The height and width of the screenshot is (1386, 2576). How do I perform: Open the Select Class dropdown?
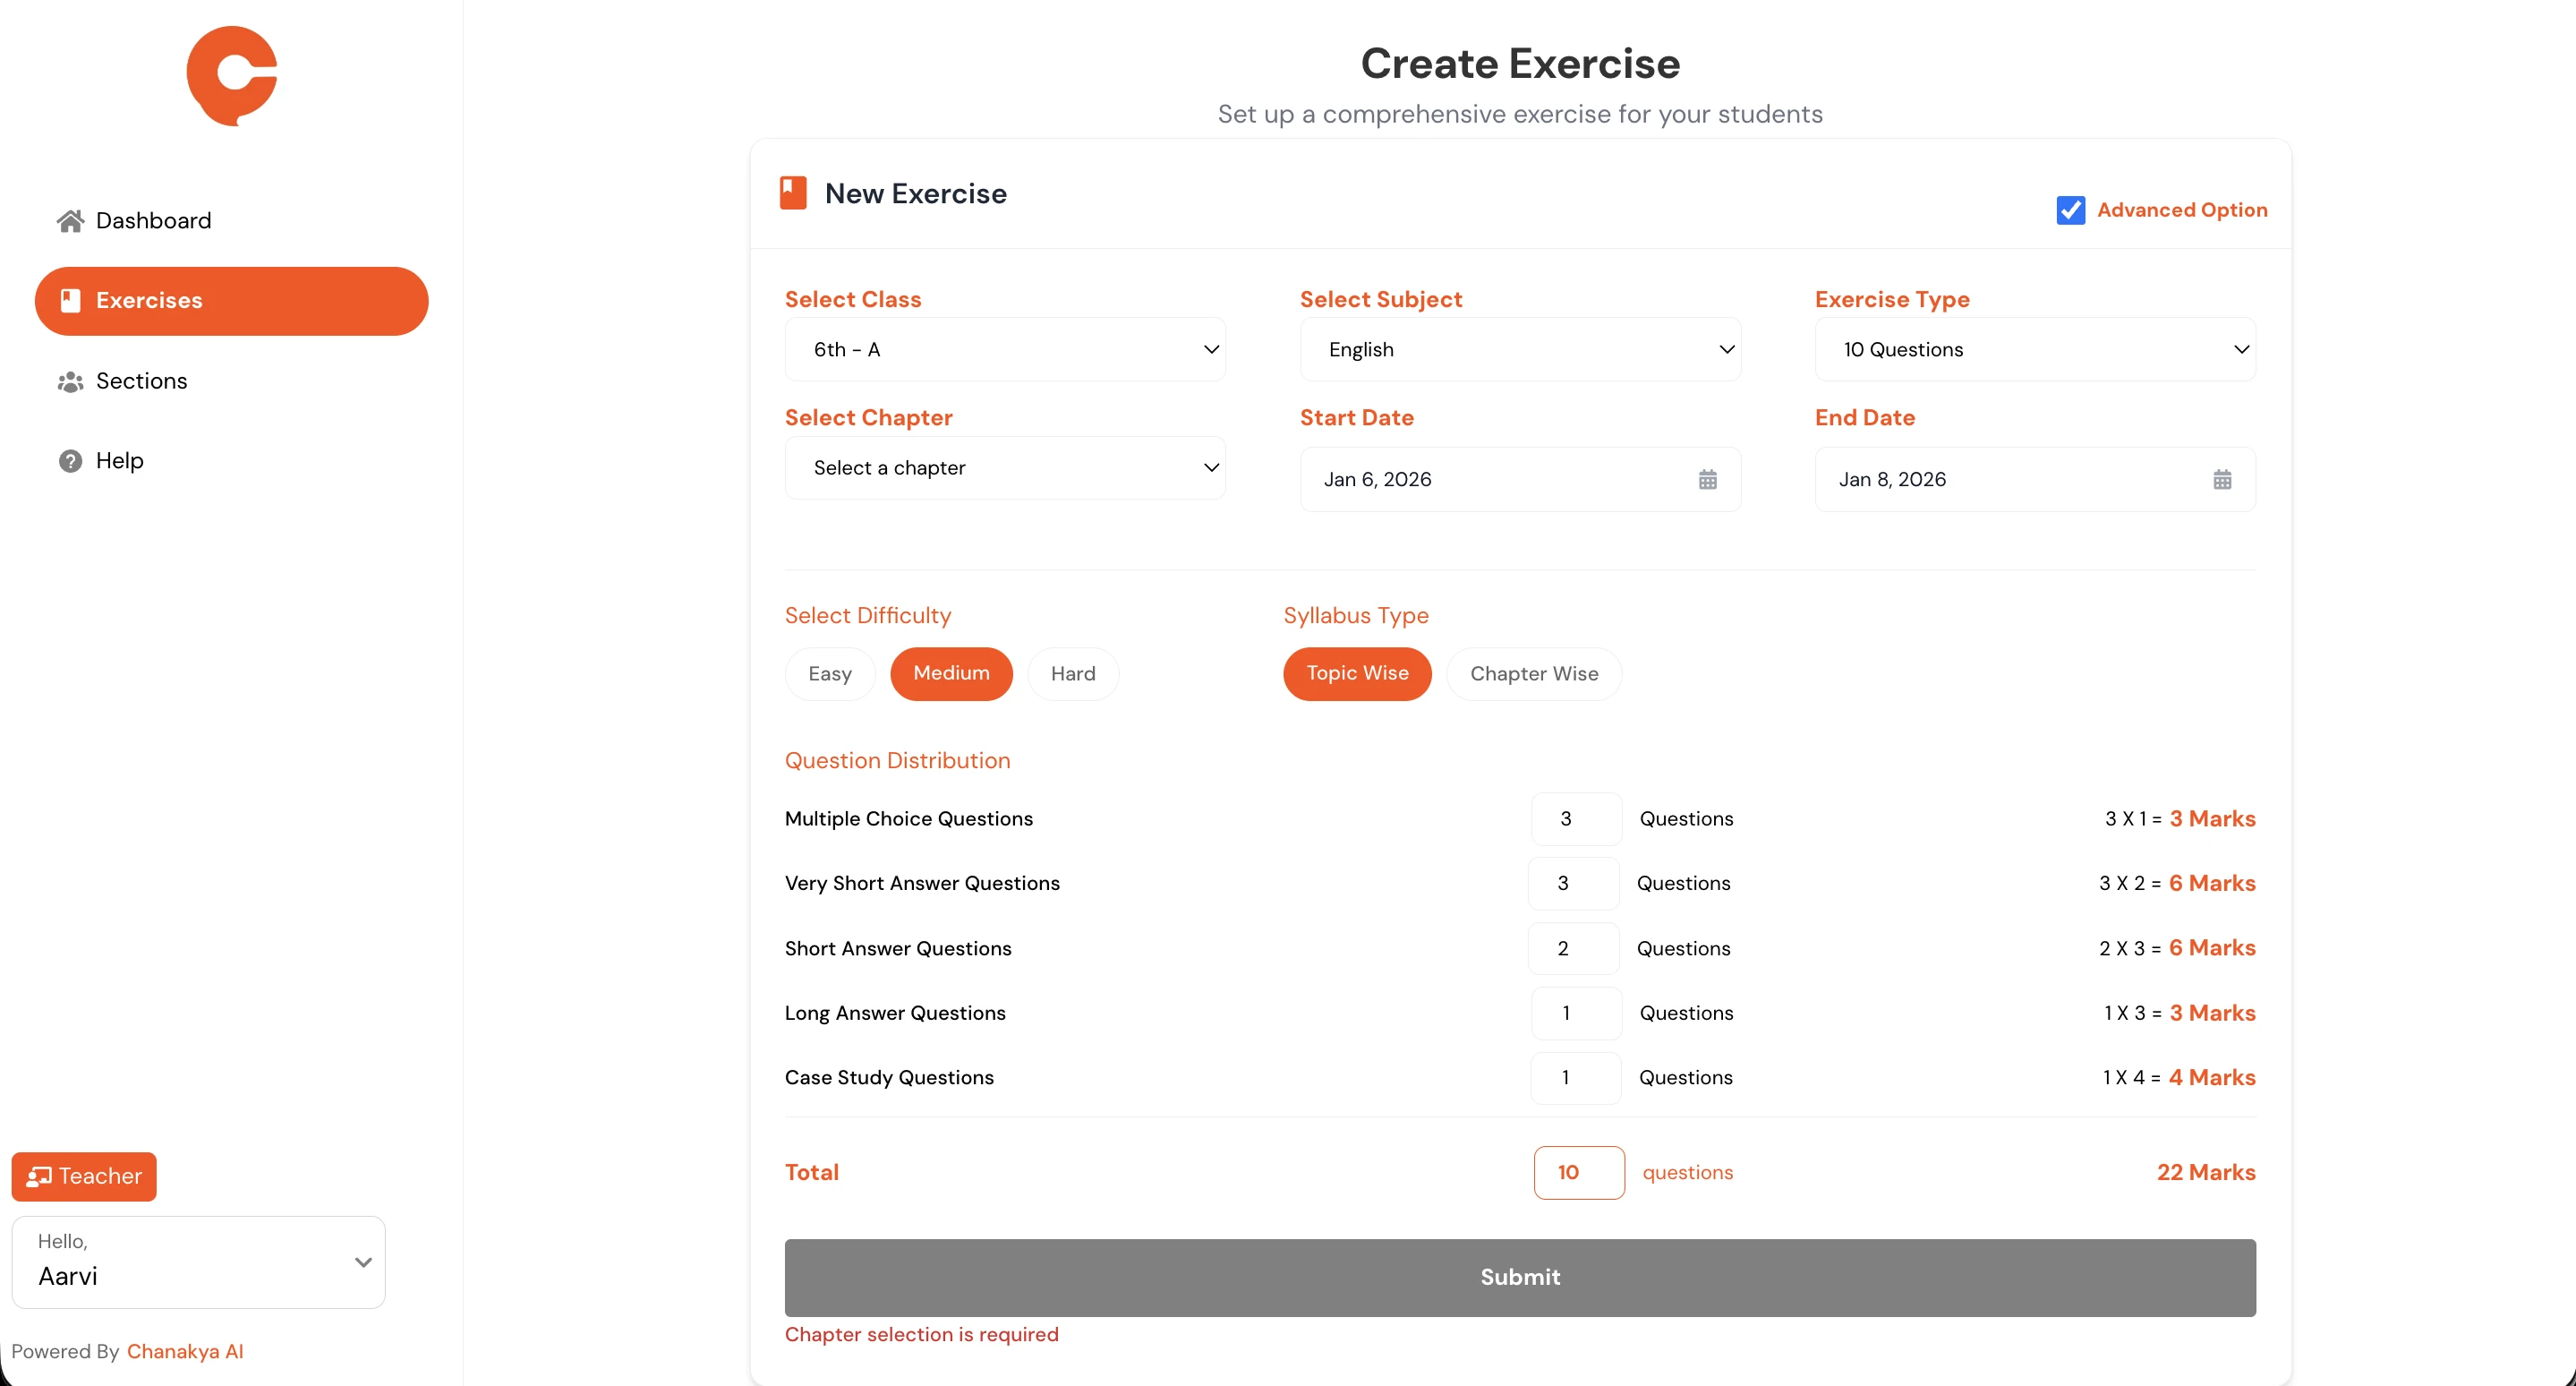tap(1004, 350)
